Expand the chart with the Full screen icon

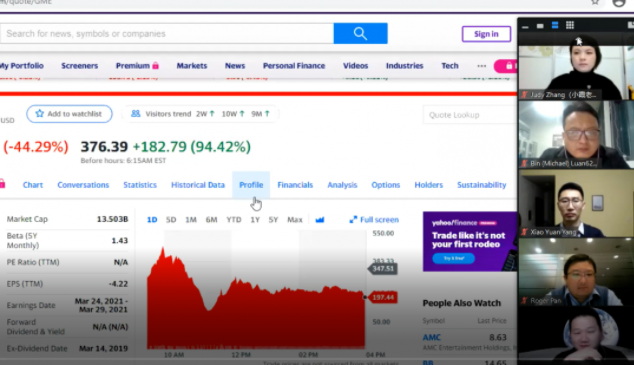pos(353,219)
